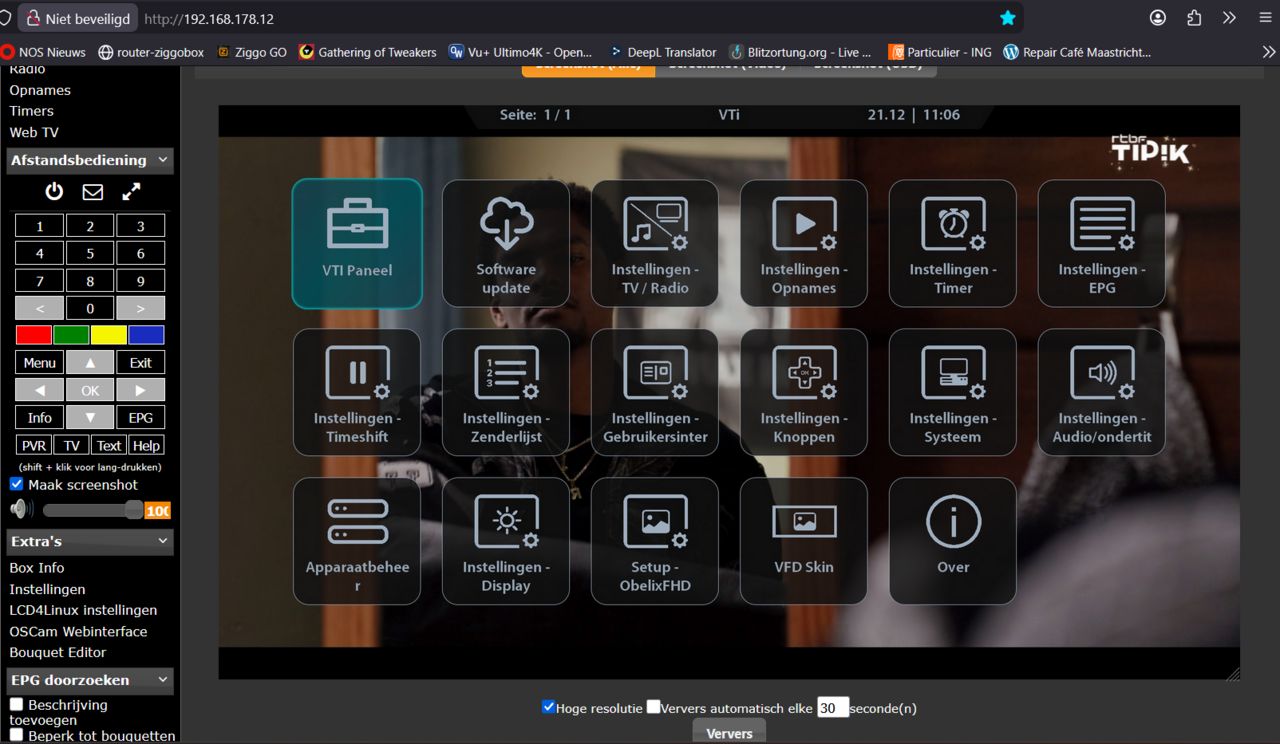Open the Firefox application menu
This screenshot has height=744, width=1280.
click(1264, 17)
